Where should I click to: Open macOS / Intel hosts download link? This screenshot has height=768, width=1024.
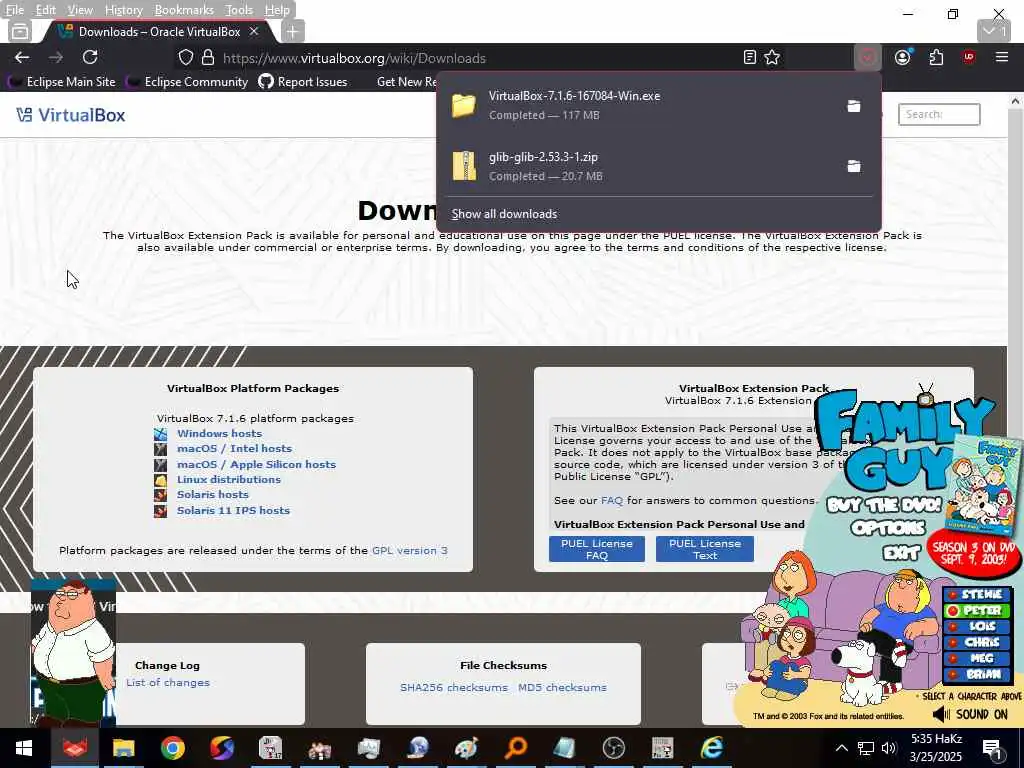point(234,448)
